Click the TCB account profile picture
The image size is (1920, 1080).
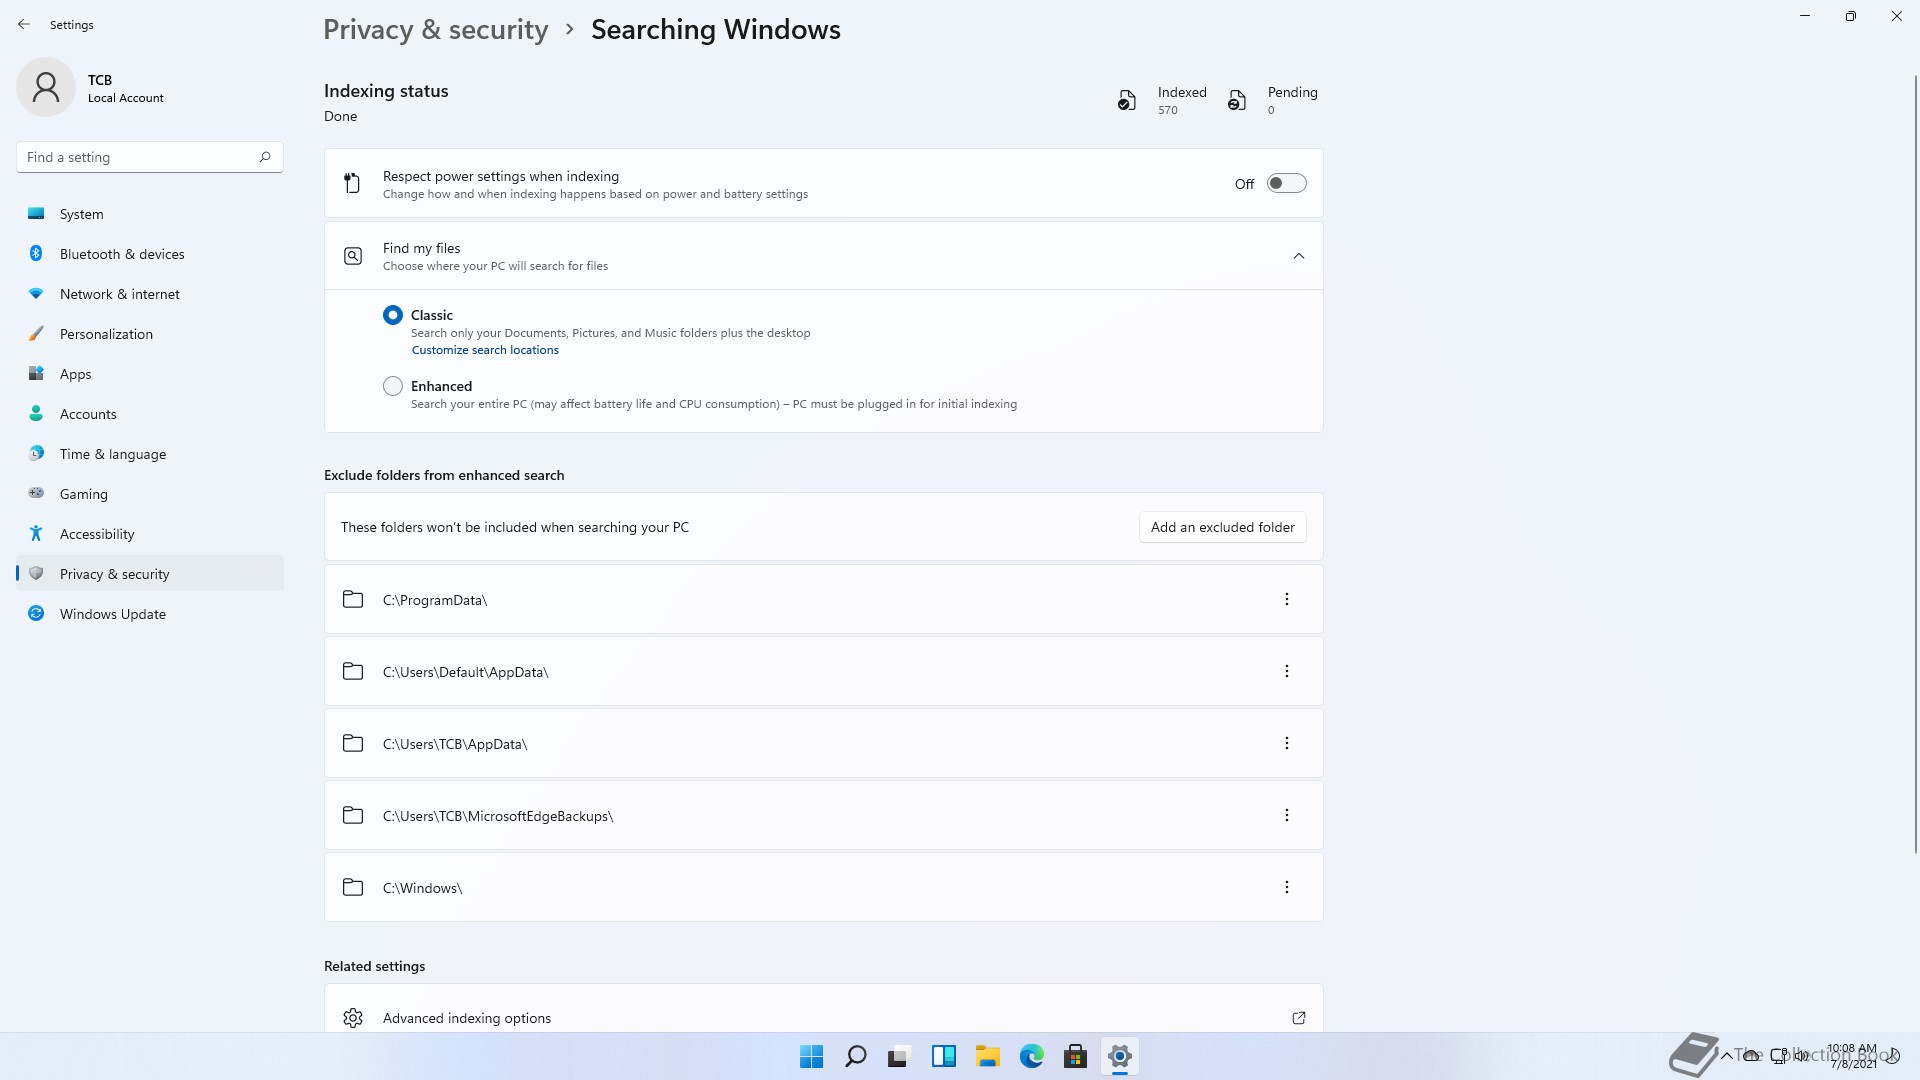(46, 88)
